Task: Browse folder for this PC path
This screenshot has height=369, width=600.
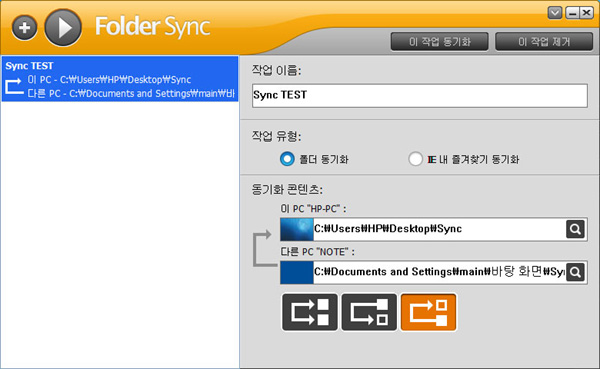Action: (x=575, y=229)
